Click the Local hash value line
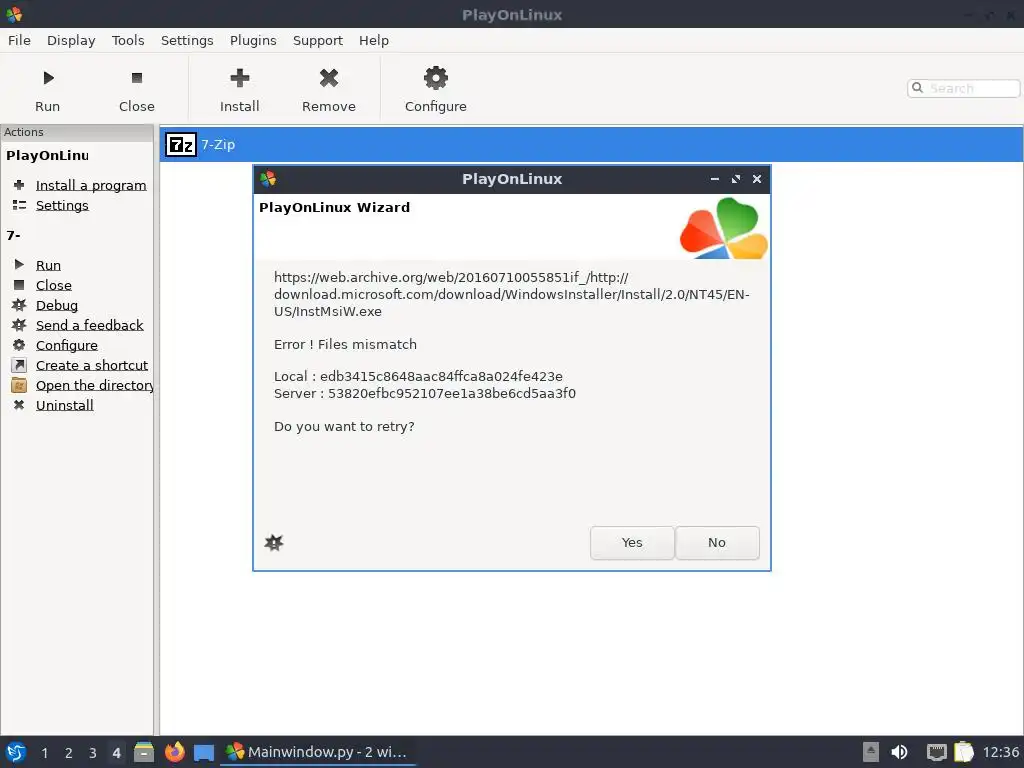This screenshot has width=1024, height=768. coord(418,376)
